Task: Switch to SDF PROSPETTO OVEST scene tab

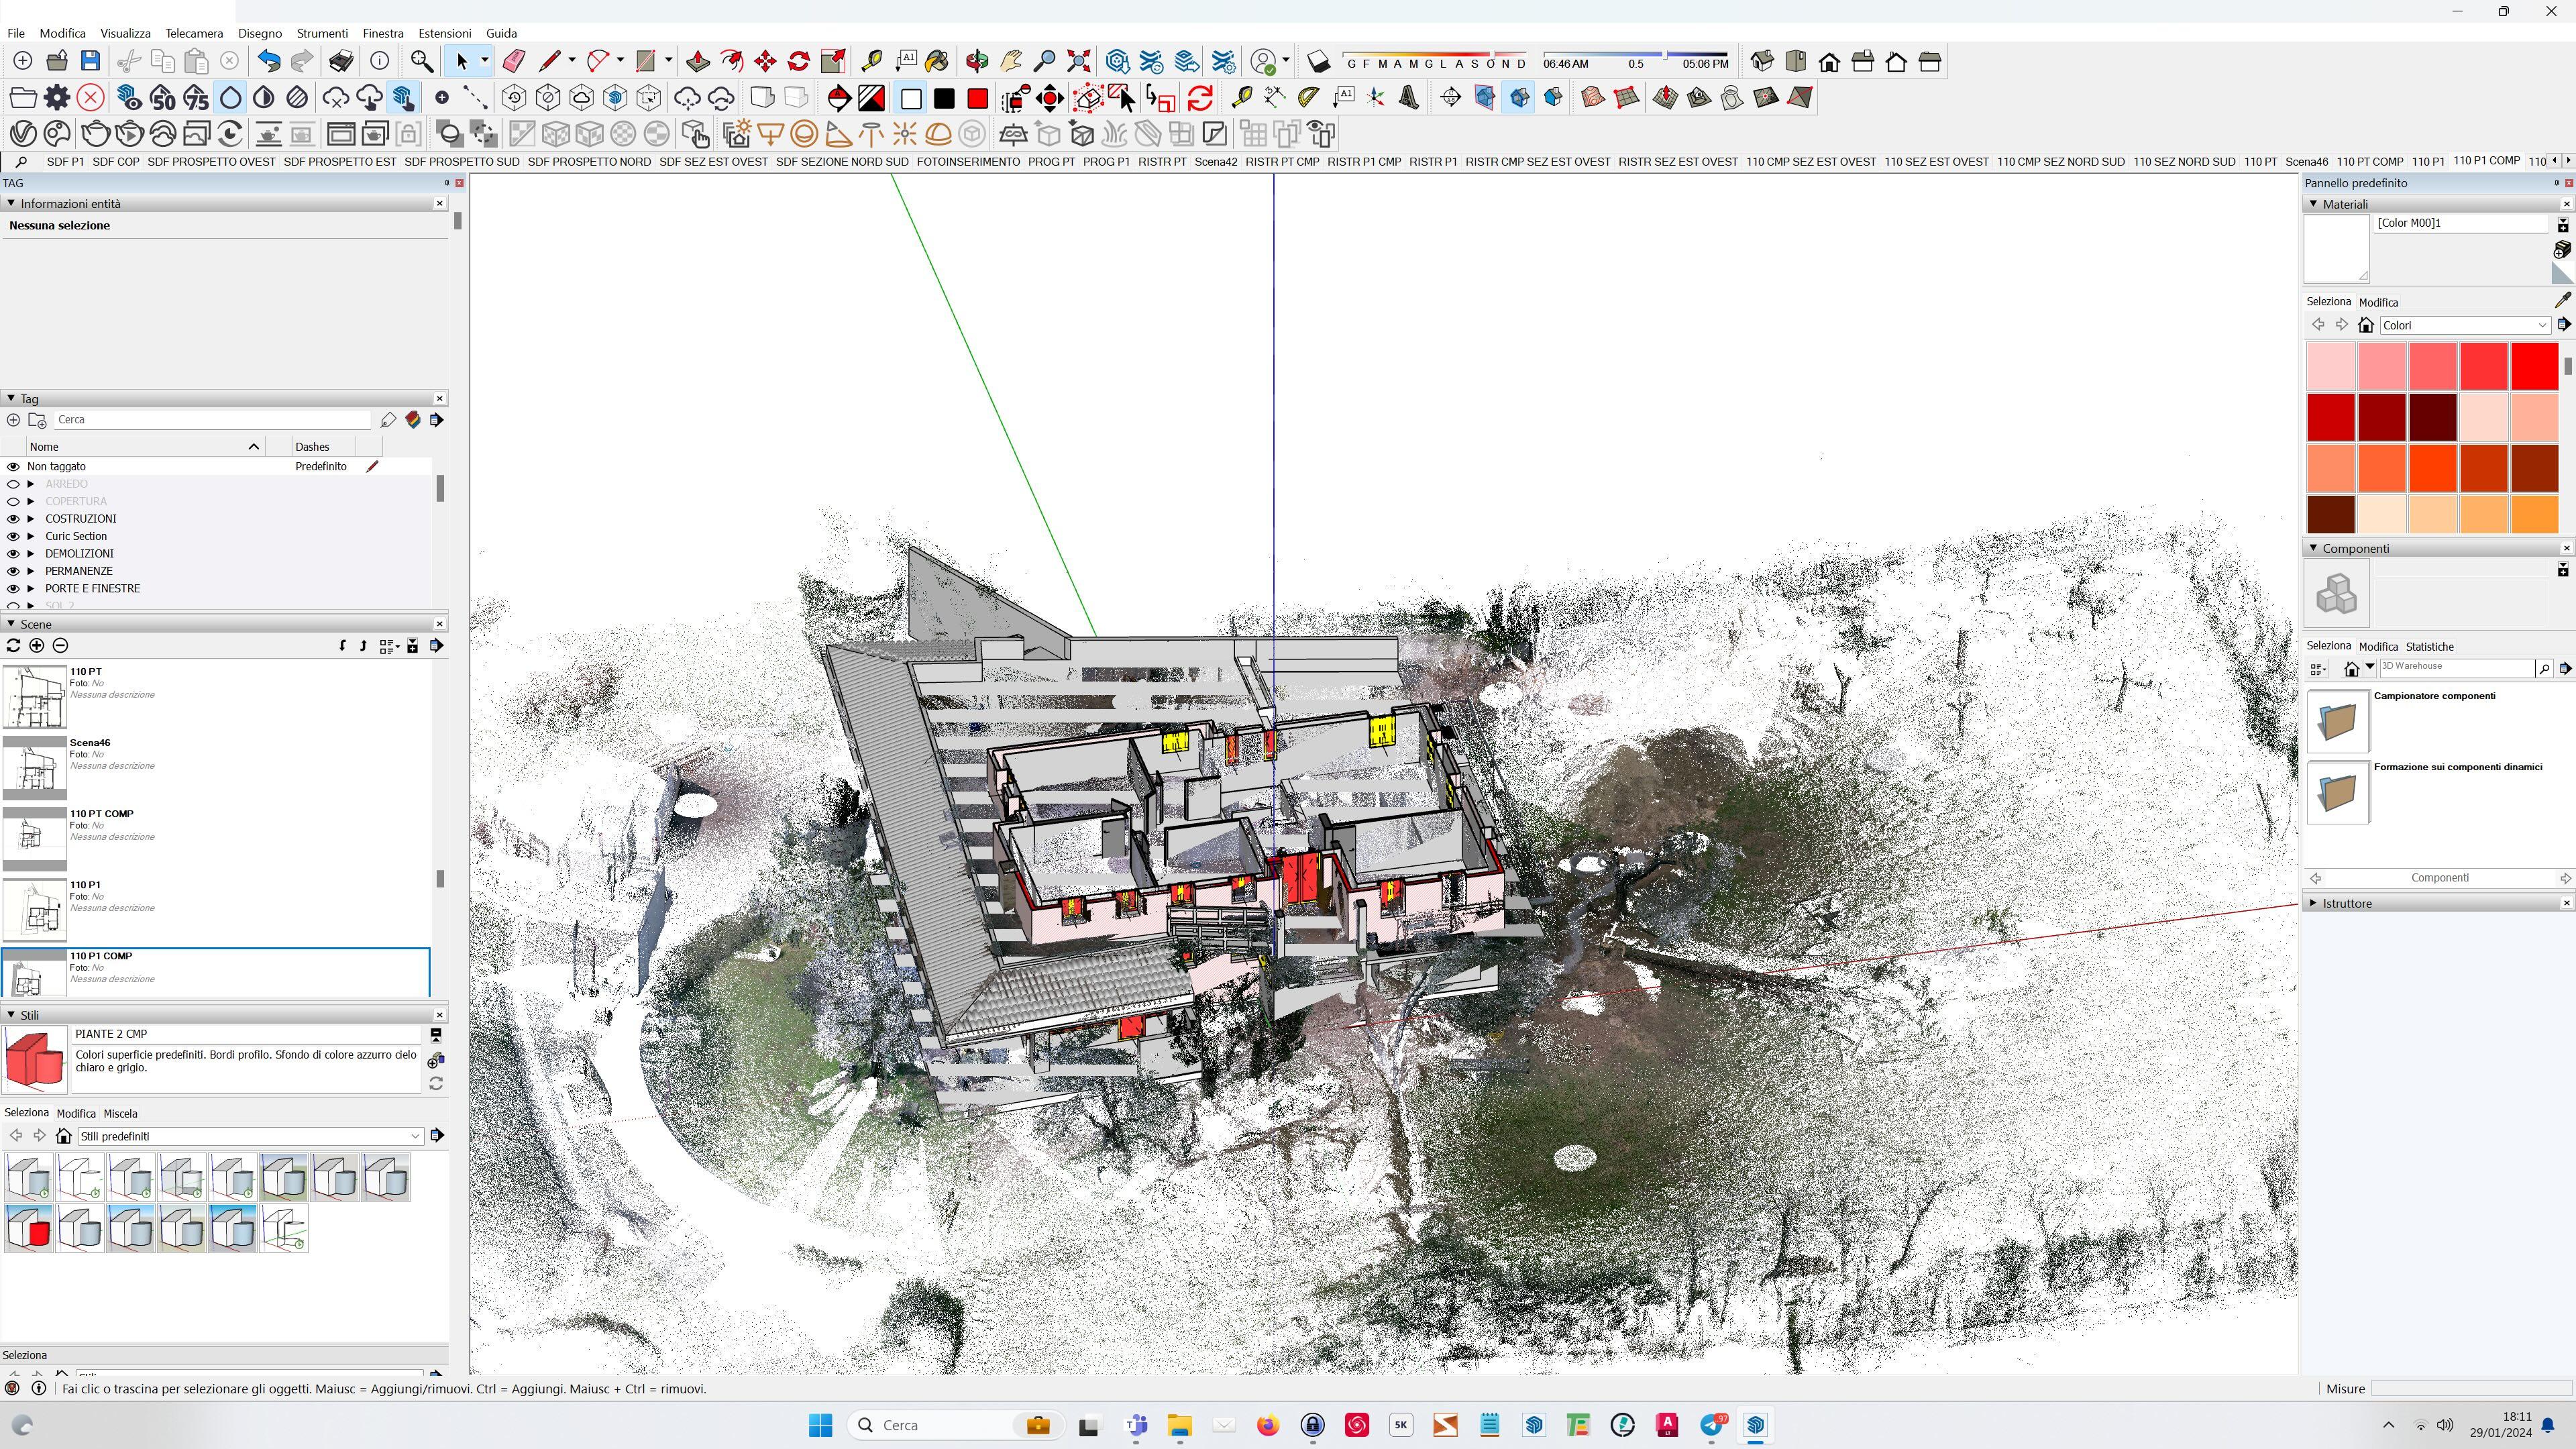Action: tap(211, 161)
